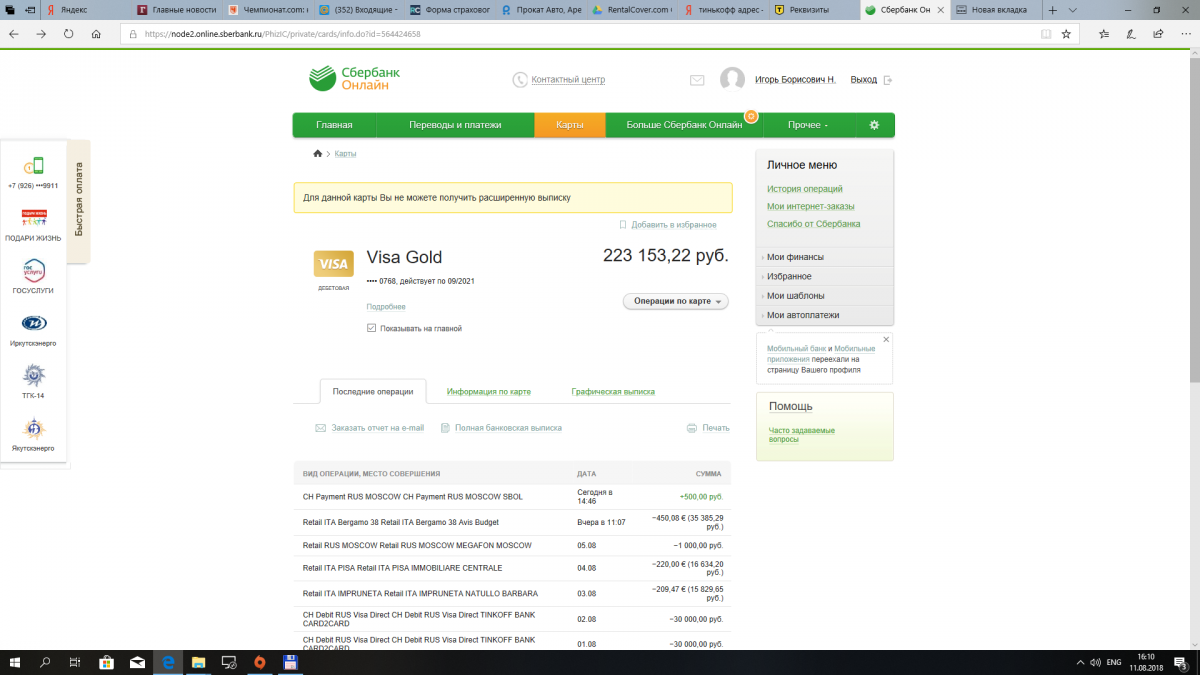Click taskbar search magnifier icon
Viewport: 1200px width, 675px height.
45,661
